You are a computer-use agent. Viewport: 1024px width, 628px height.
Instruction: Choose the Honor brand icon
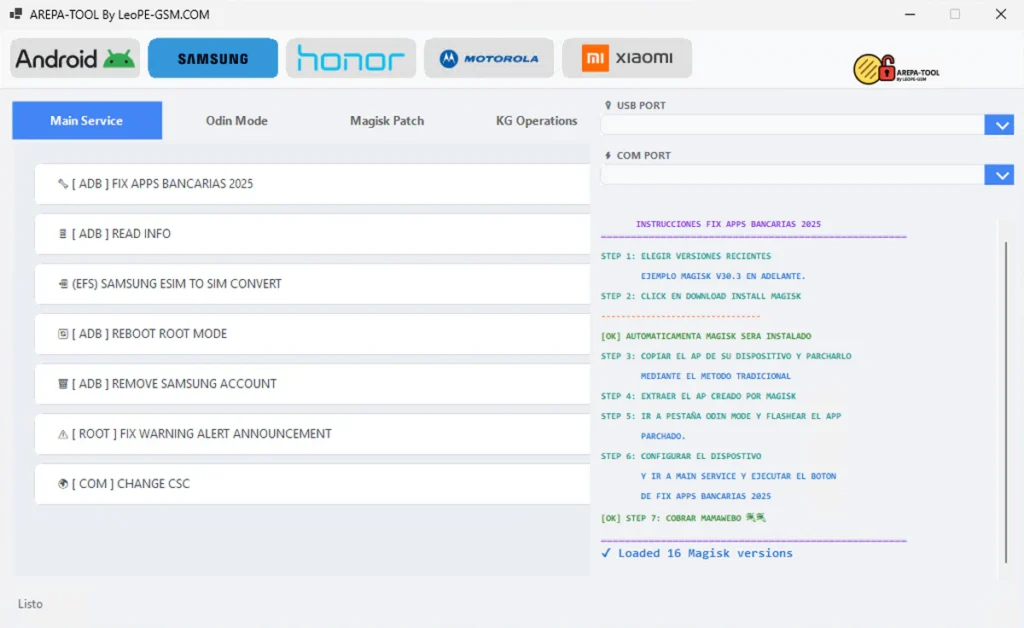point(351,58)
